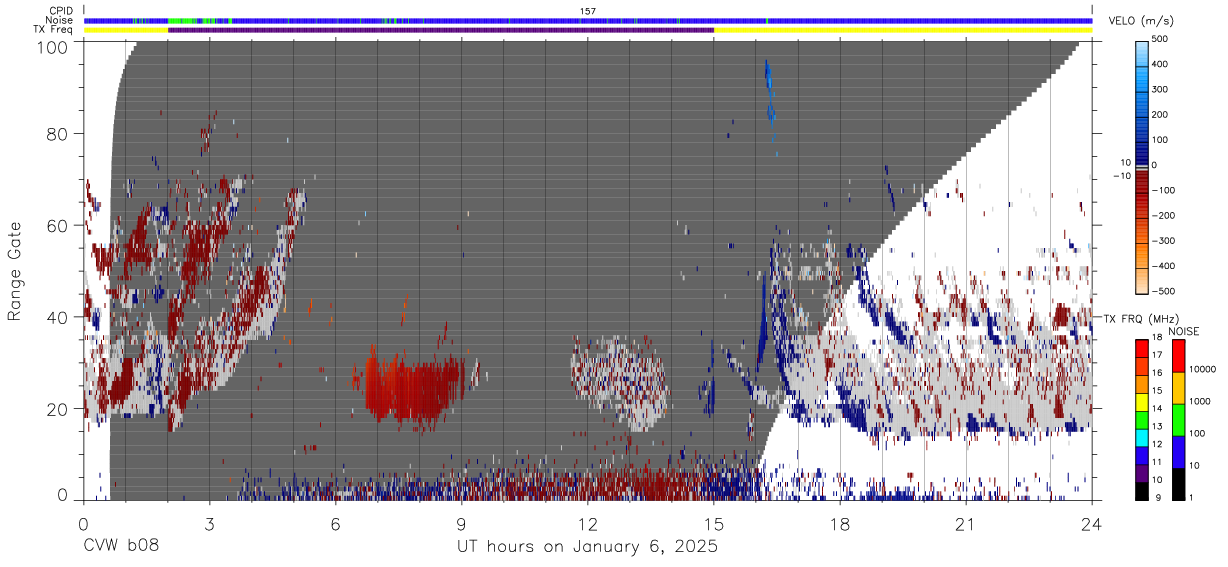
Task: Click the 18 MHz frequency scale label
Action: (x=1158, y=341)
